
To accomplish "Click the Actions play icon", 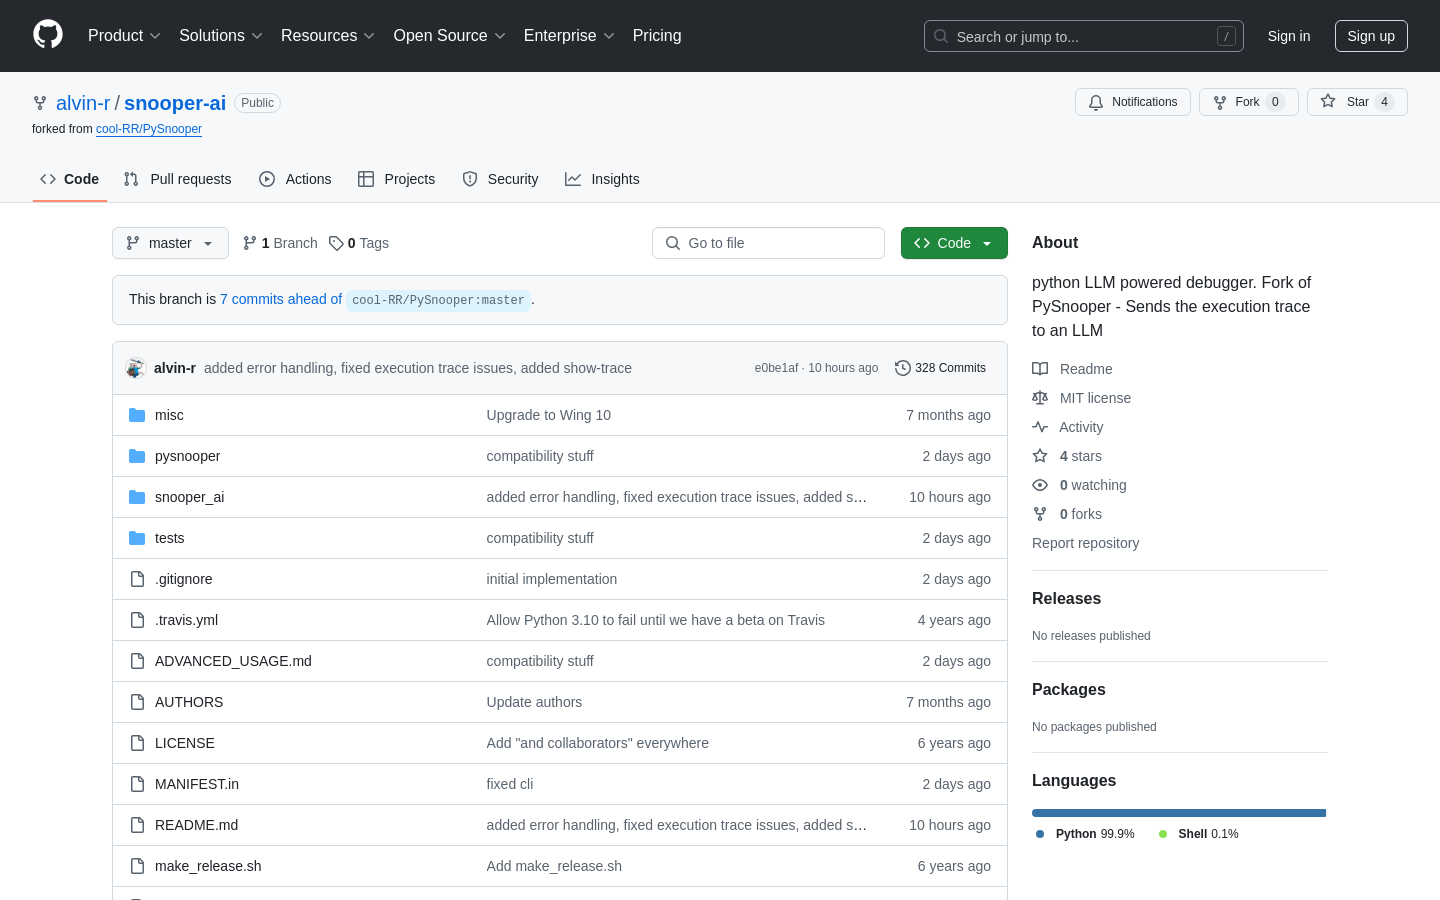I will pos(267,179).
